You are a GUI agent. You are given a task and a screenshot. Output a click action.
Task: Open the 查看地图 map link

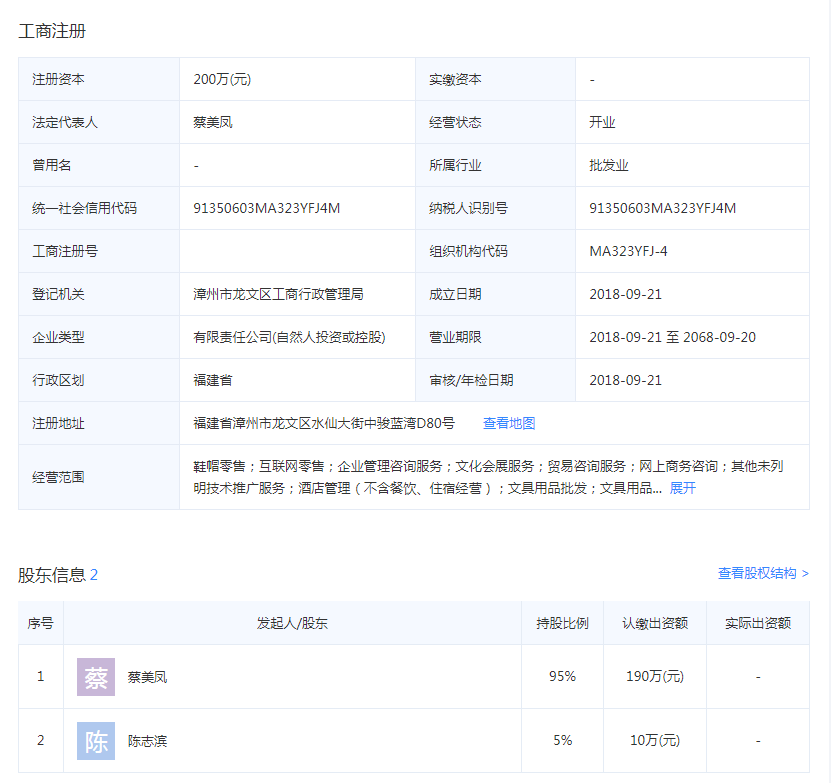[x=508, y=422]
